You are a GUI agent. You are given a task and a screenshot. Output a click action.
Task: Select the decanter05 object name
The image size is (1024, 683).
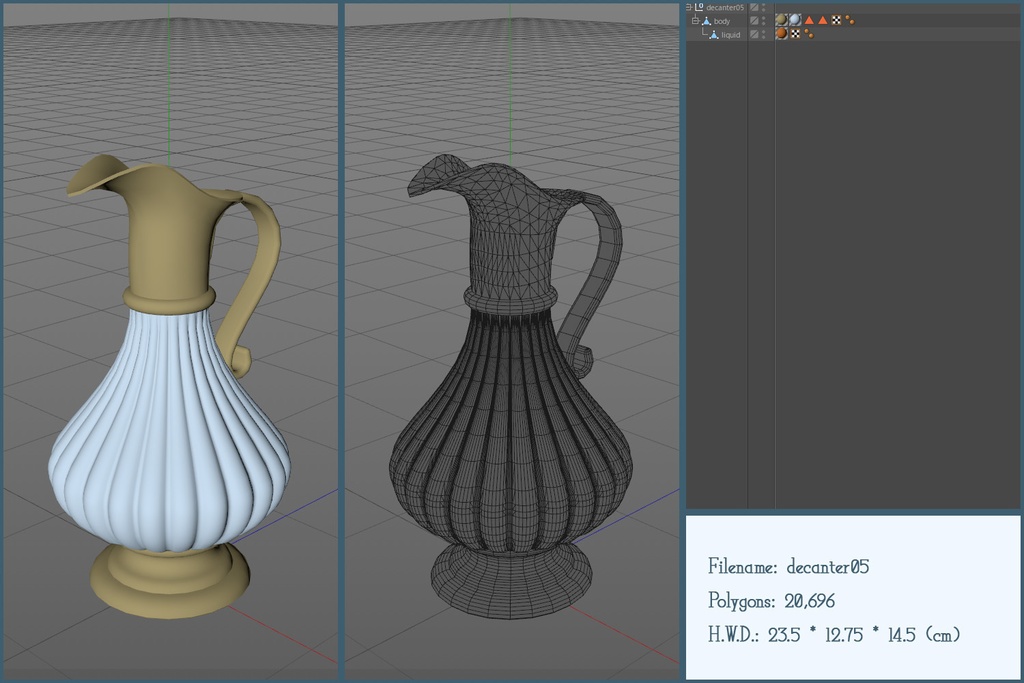(x=725, y=7)
